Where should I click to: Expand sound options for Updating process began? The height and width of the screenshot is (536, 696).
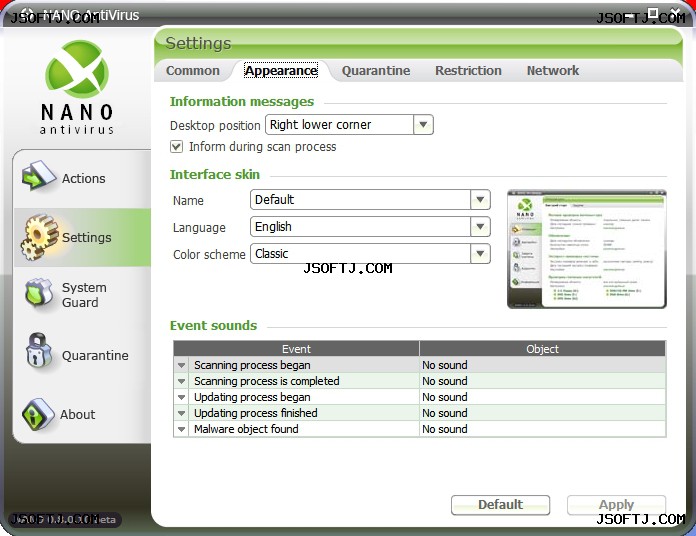(x=181, y=397)
